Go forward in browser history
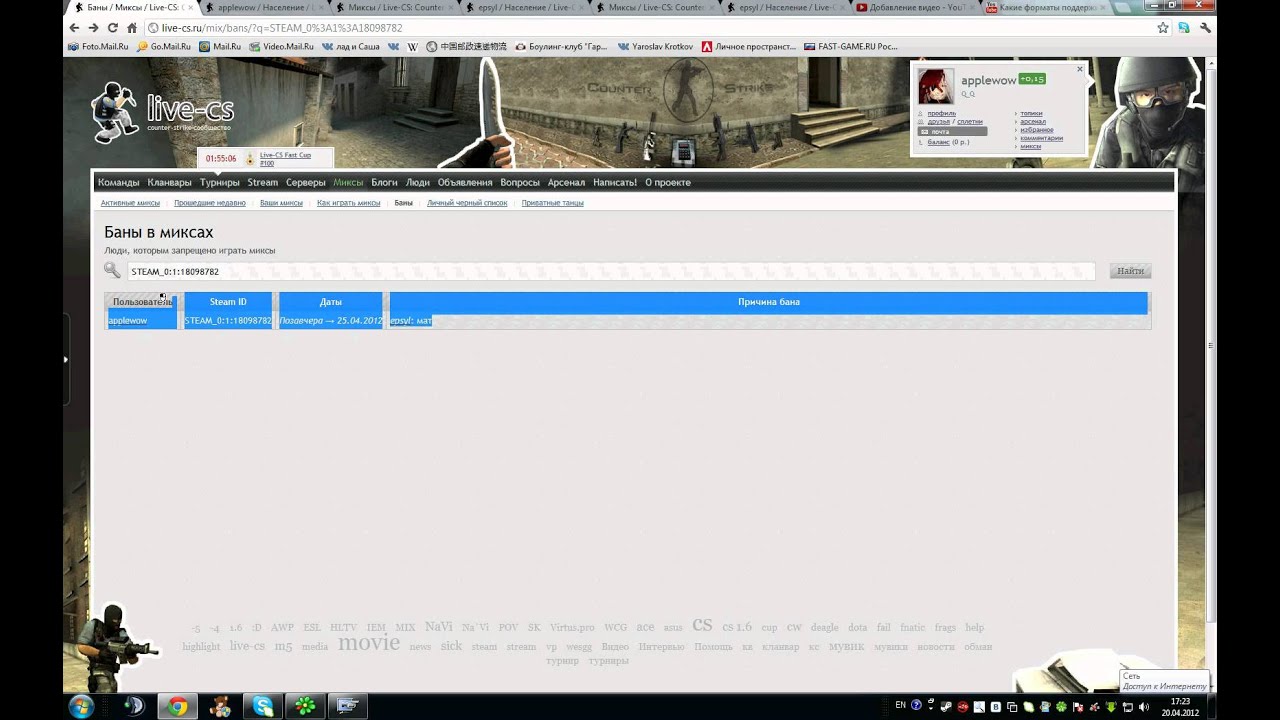 pyautogui.click(x=93, y=28)
